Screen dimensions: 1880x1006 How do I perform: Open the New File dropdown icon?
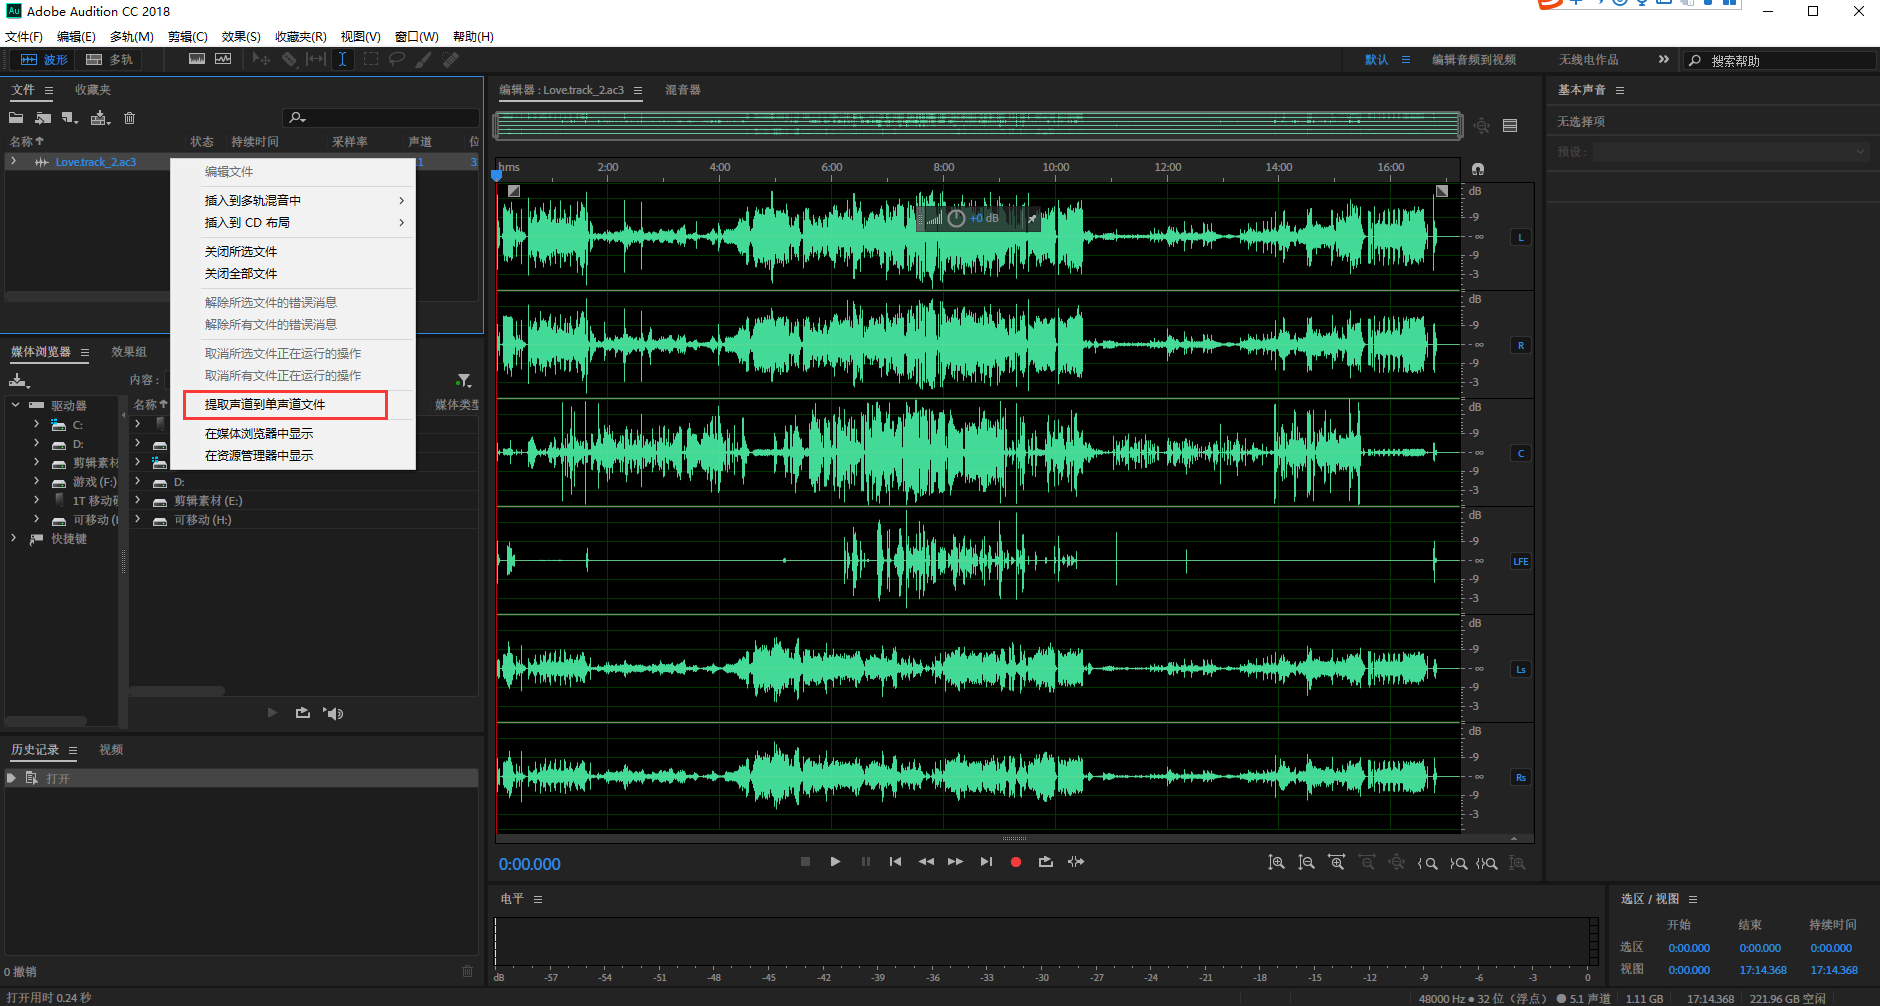[70, 118]
